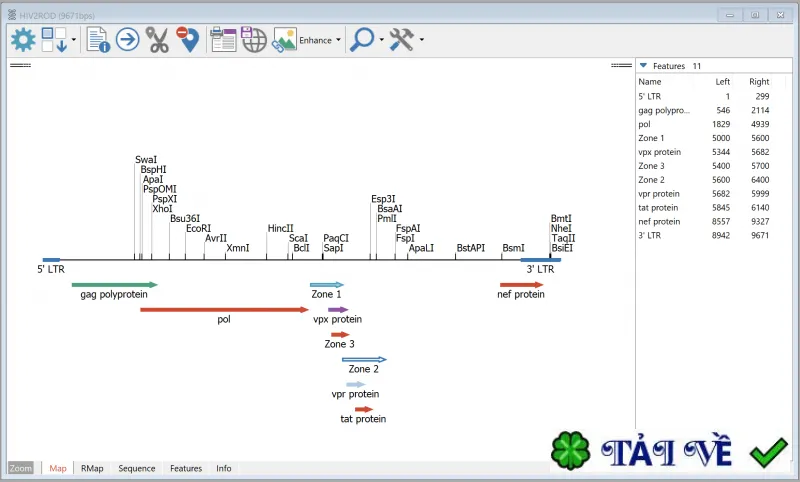
Task: Click the circled right arrow icon
Action: click(x=128, y=39)
